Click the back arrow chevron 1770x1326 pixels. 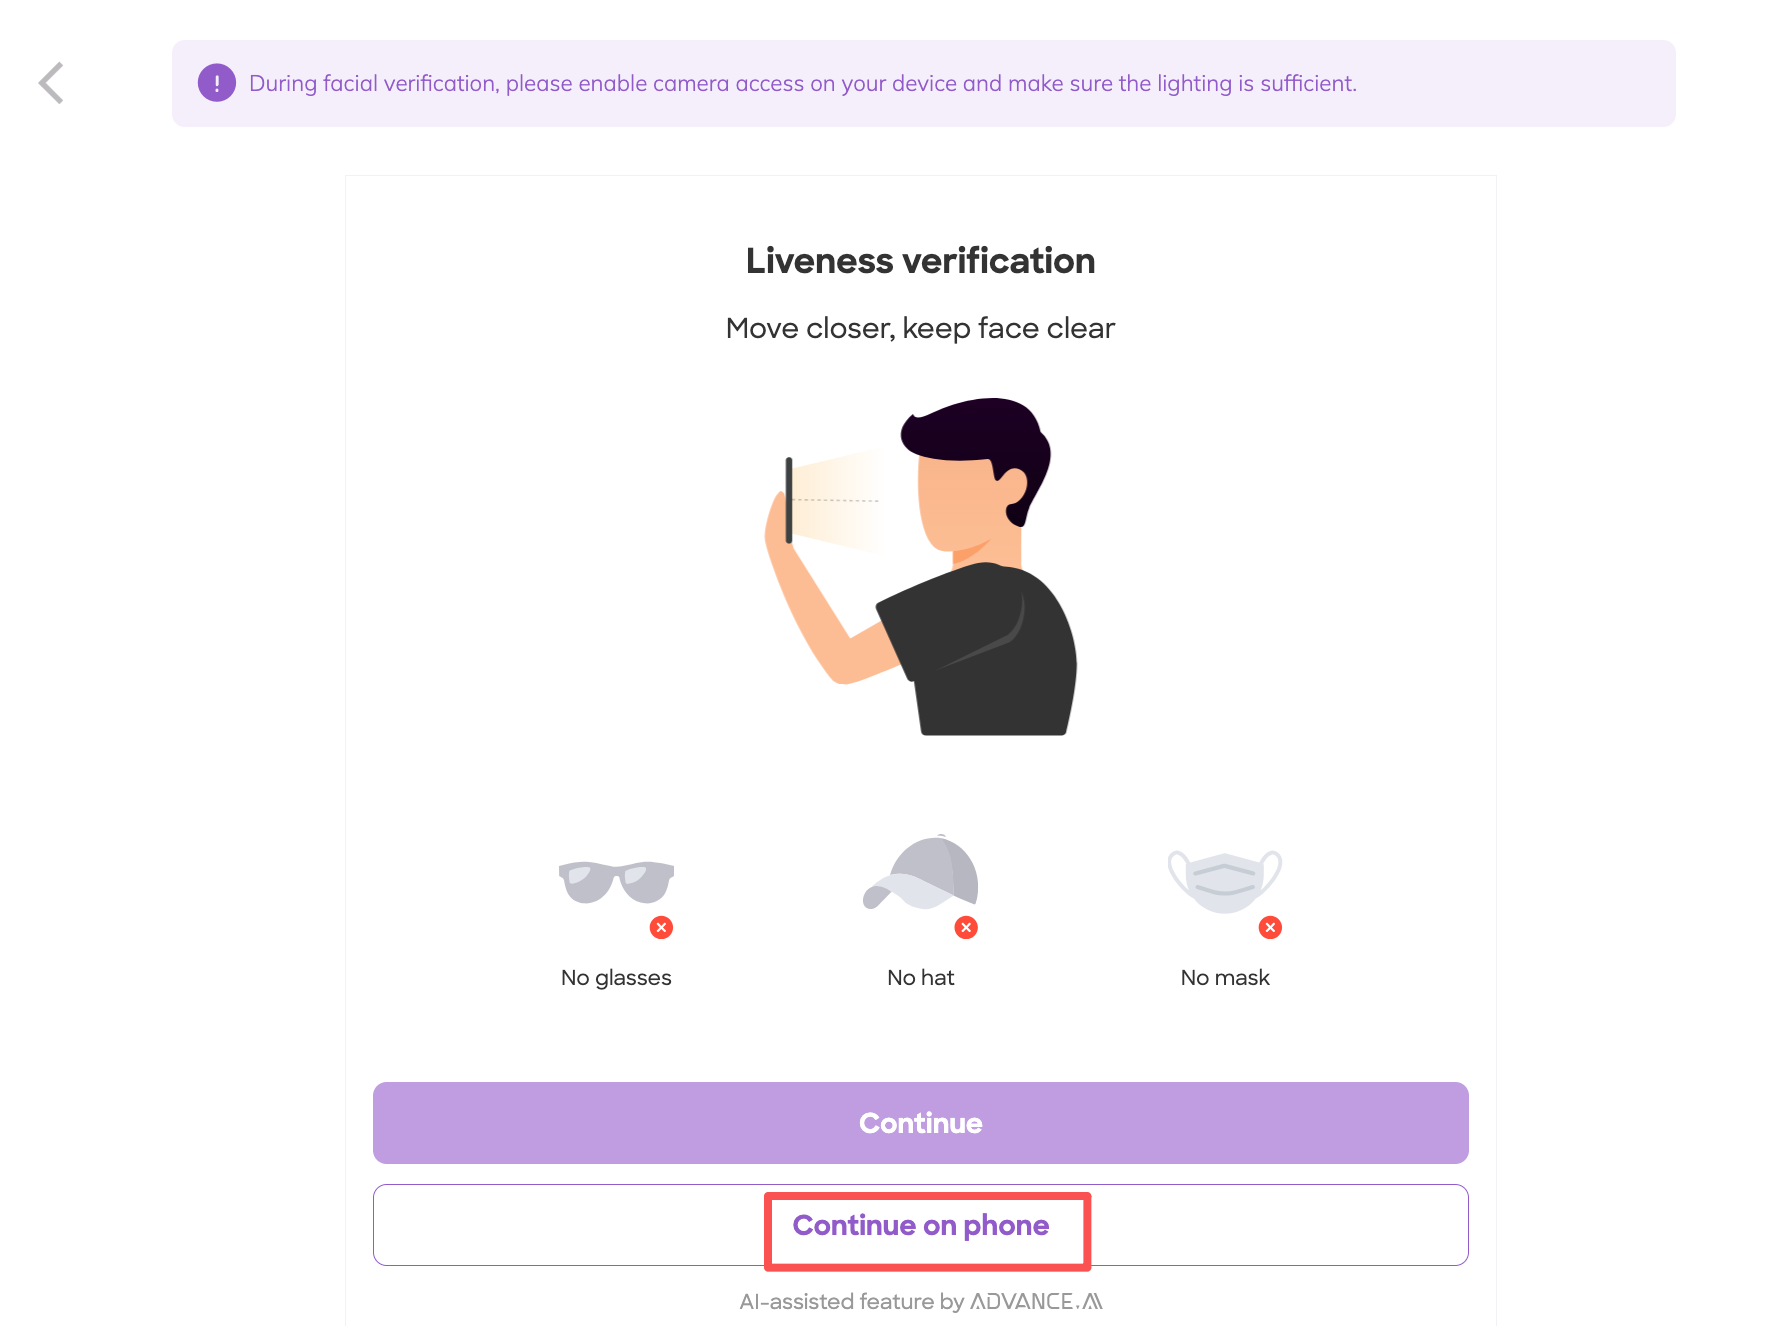[x=52, y=83]
